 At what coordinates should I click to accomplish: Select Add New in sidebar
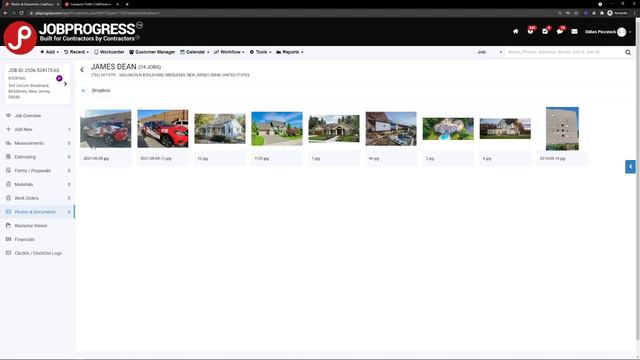pyautogui.click(x=38, y=129)
